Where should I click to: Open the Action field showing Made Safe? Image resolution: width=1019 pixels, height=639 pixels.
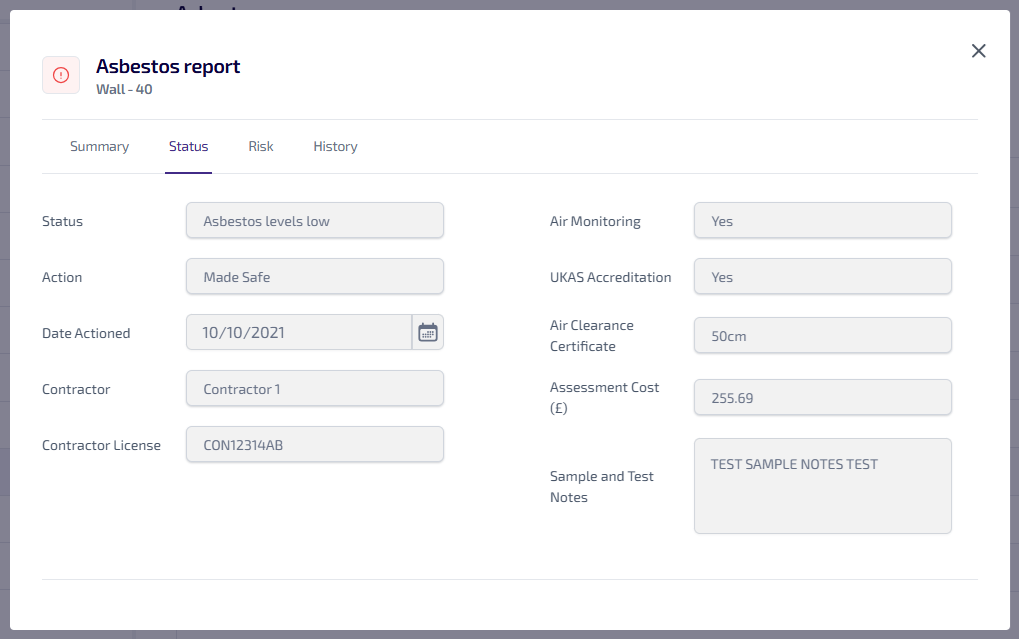click(x=314, y=277)
